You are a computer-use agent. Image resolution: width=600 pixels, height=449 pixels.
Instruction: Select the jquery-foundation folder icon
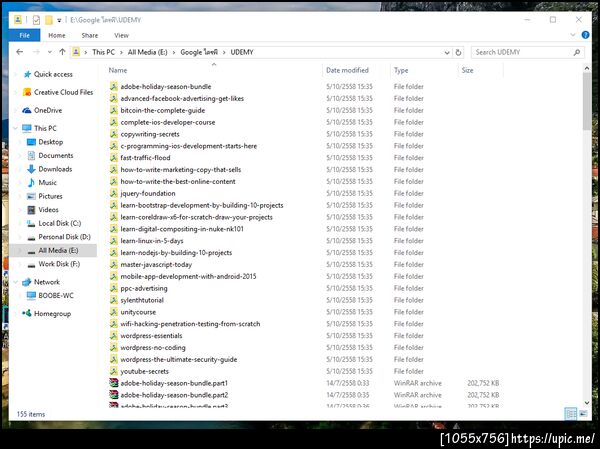pos(114,193)
